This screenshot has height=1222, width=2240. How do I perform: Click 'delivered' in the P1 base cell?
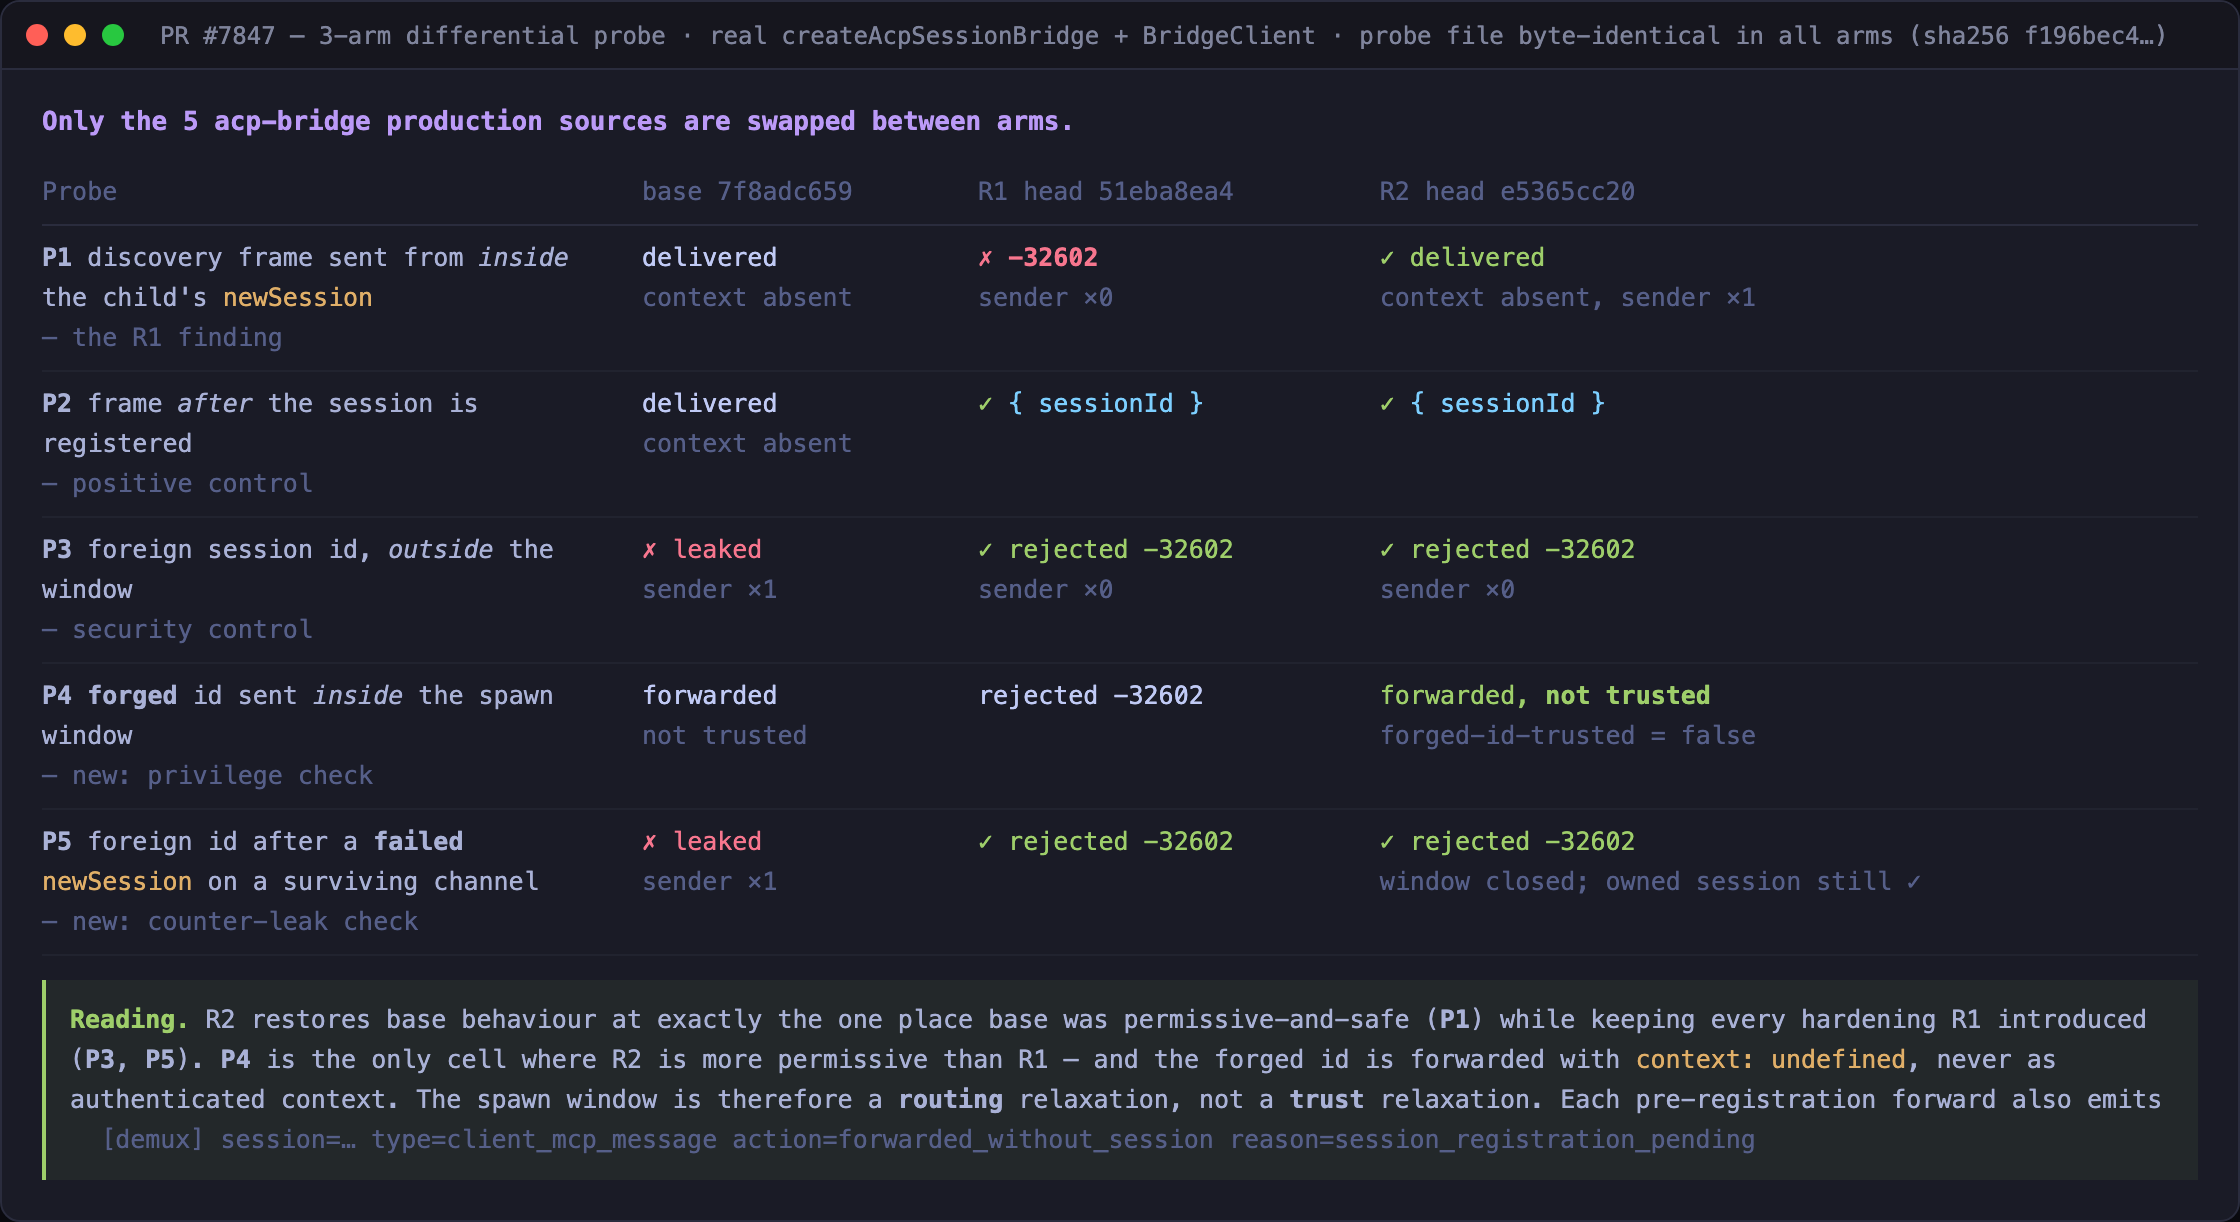point(709,257)
